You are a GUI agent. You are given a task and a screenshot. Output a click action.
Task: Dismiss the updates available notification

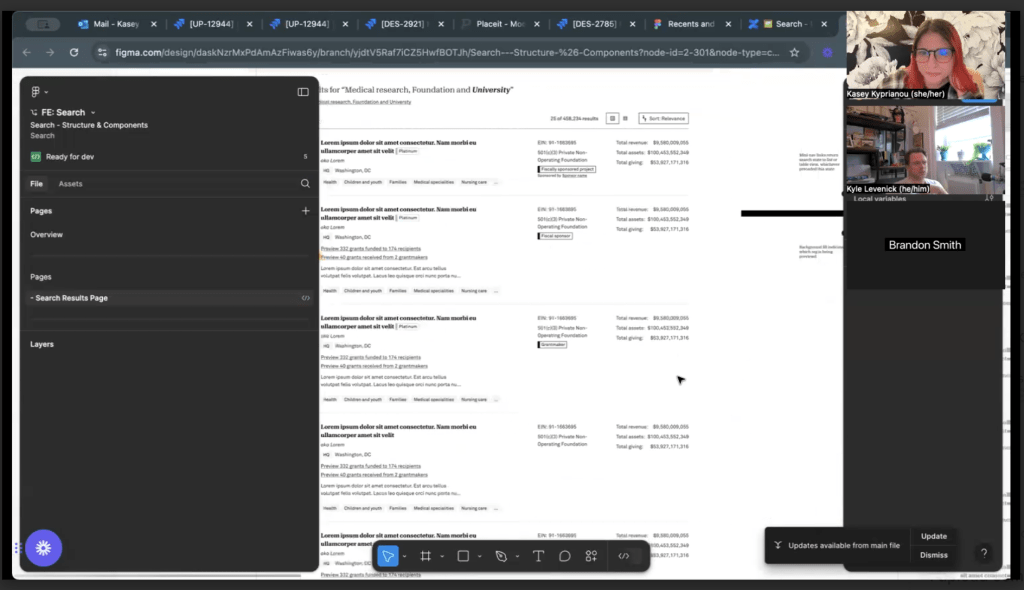click(933, 555)
